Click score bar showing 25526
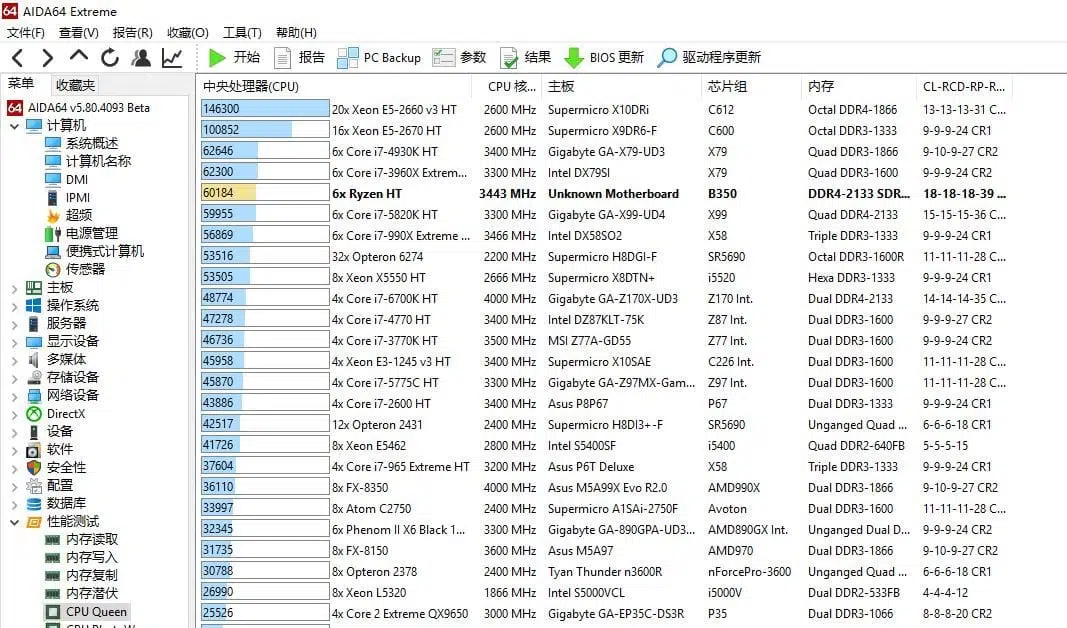 click(265, 612)
